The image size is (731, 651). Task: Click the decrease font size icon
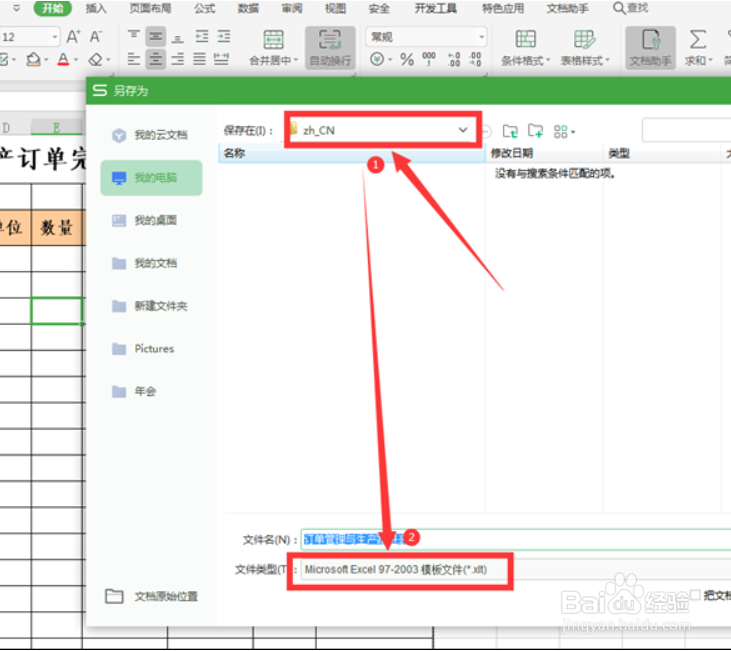point(96,36)
